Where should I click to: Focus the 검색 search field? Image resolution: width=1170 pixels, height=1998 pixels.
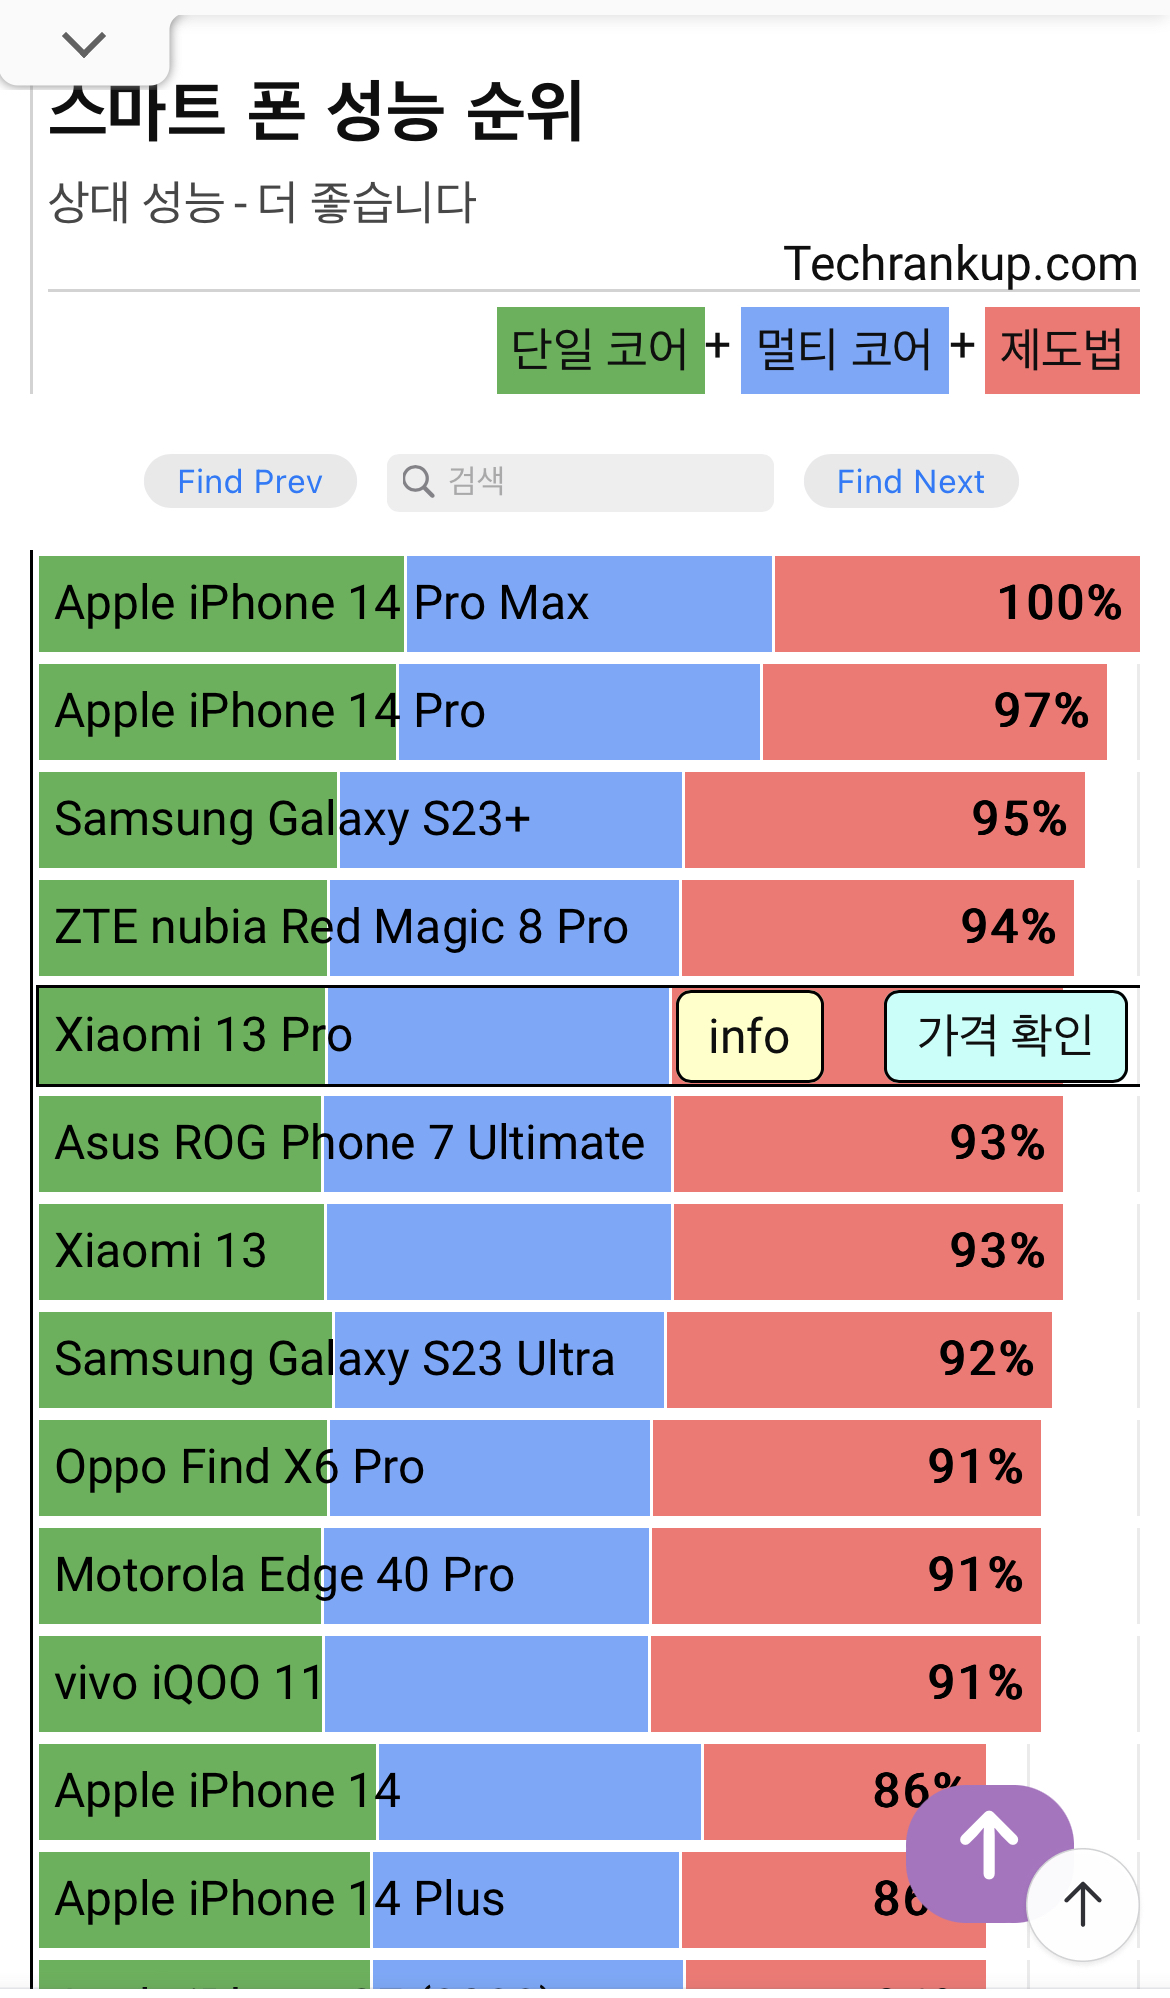[x=600, y=482]
